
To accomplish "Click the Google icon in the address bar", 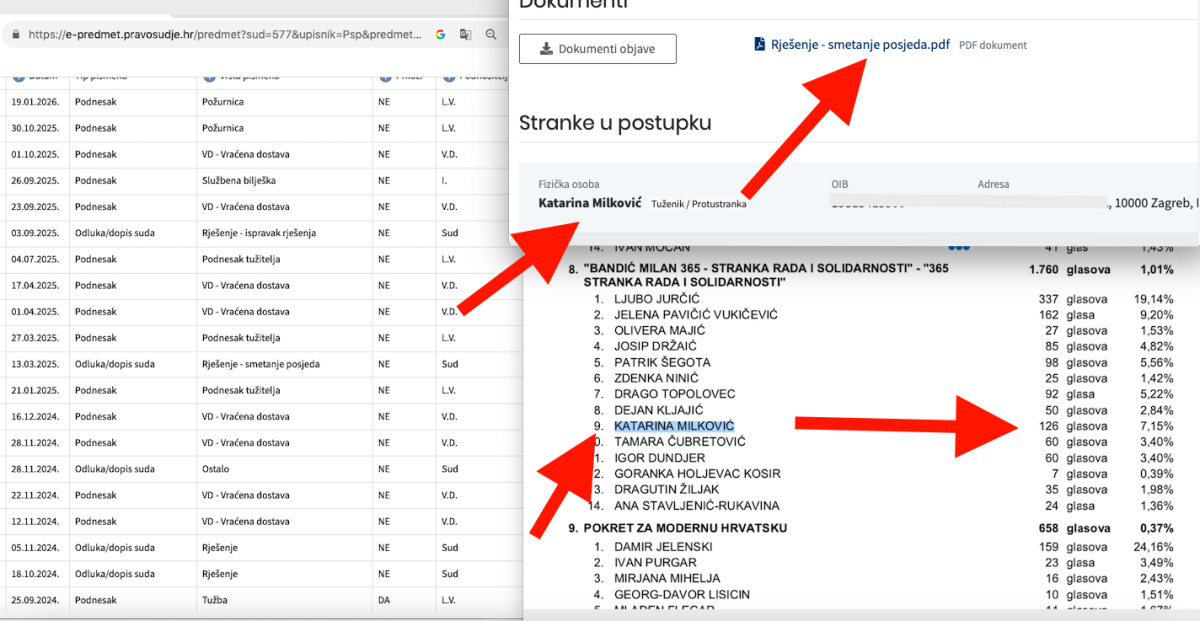I will tap(440, 34).
